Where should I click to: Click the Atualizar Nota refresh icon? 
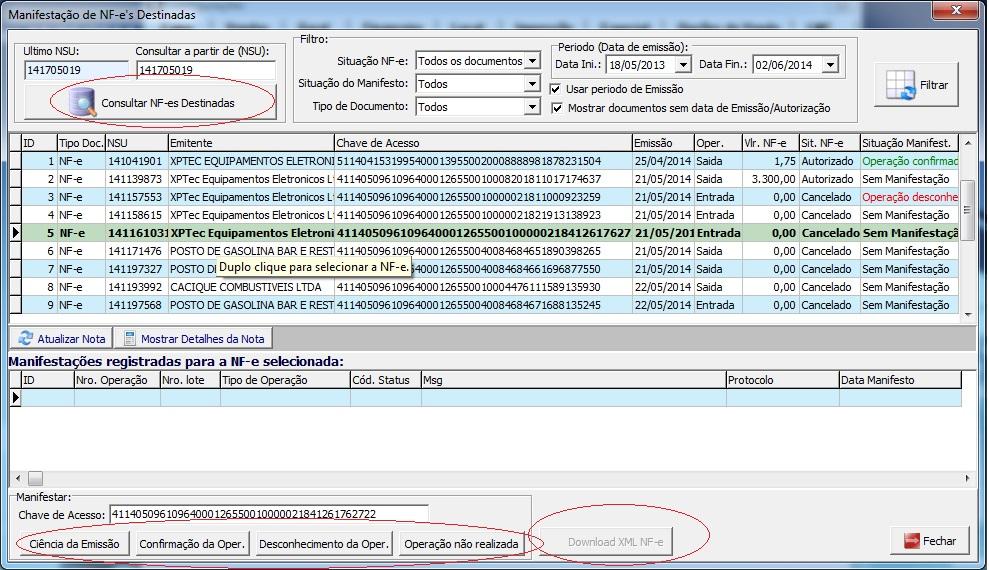[25, 338]
